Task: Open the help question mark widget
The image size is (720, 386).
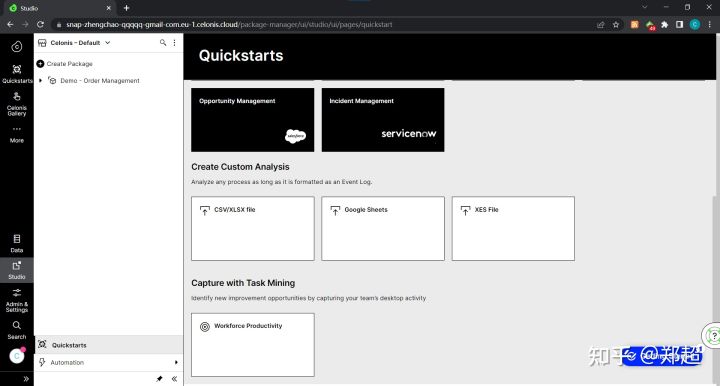Action: pos(713,336)
